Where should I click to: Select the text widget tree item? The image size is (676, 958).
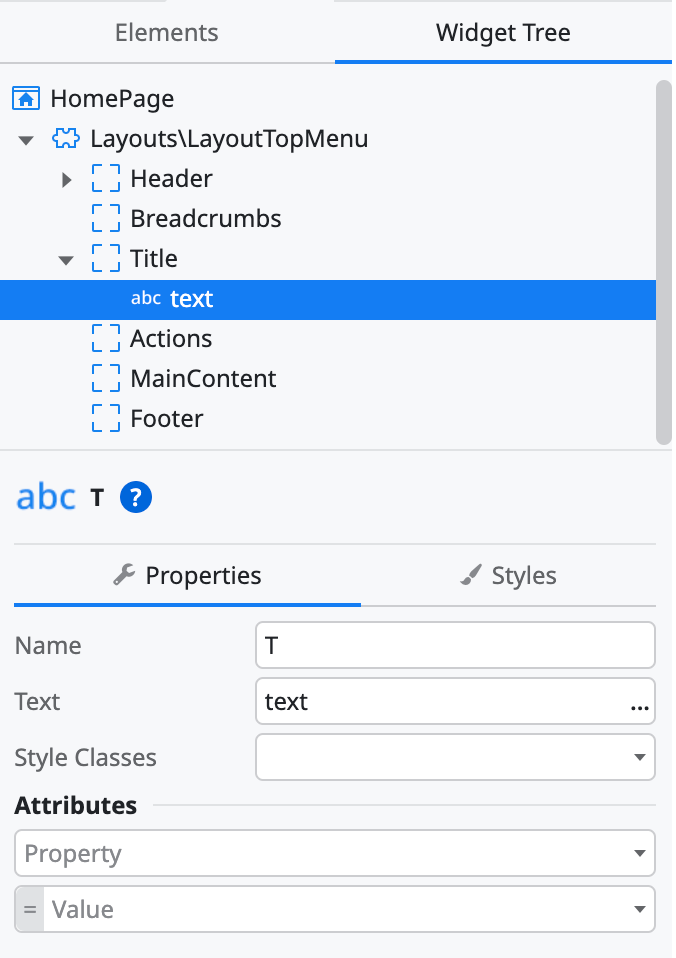coord(191,299)
